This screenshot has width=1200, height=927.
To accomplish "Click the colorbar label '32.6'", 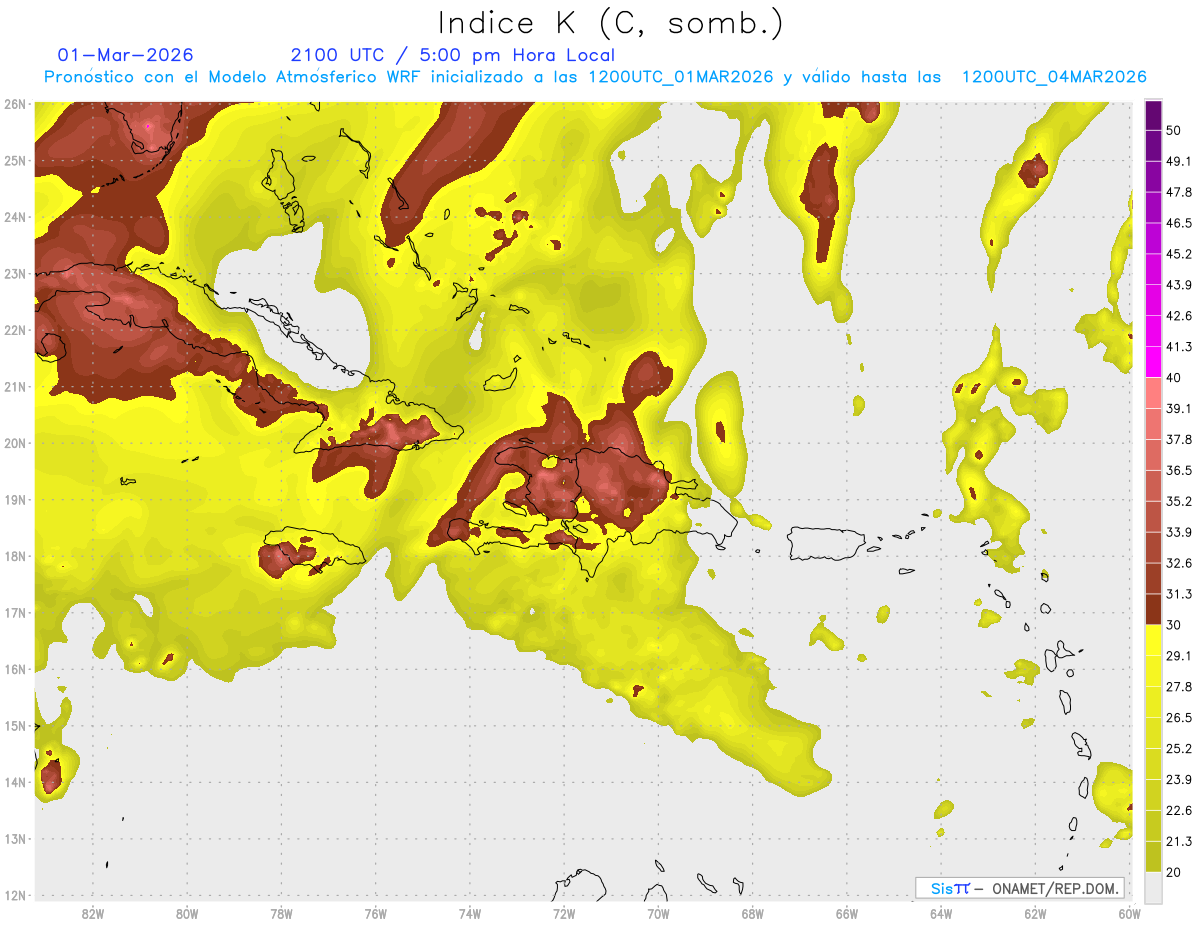I will coord(1179,564).
